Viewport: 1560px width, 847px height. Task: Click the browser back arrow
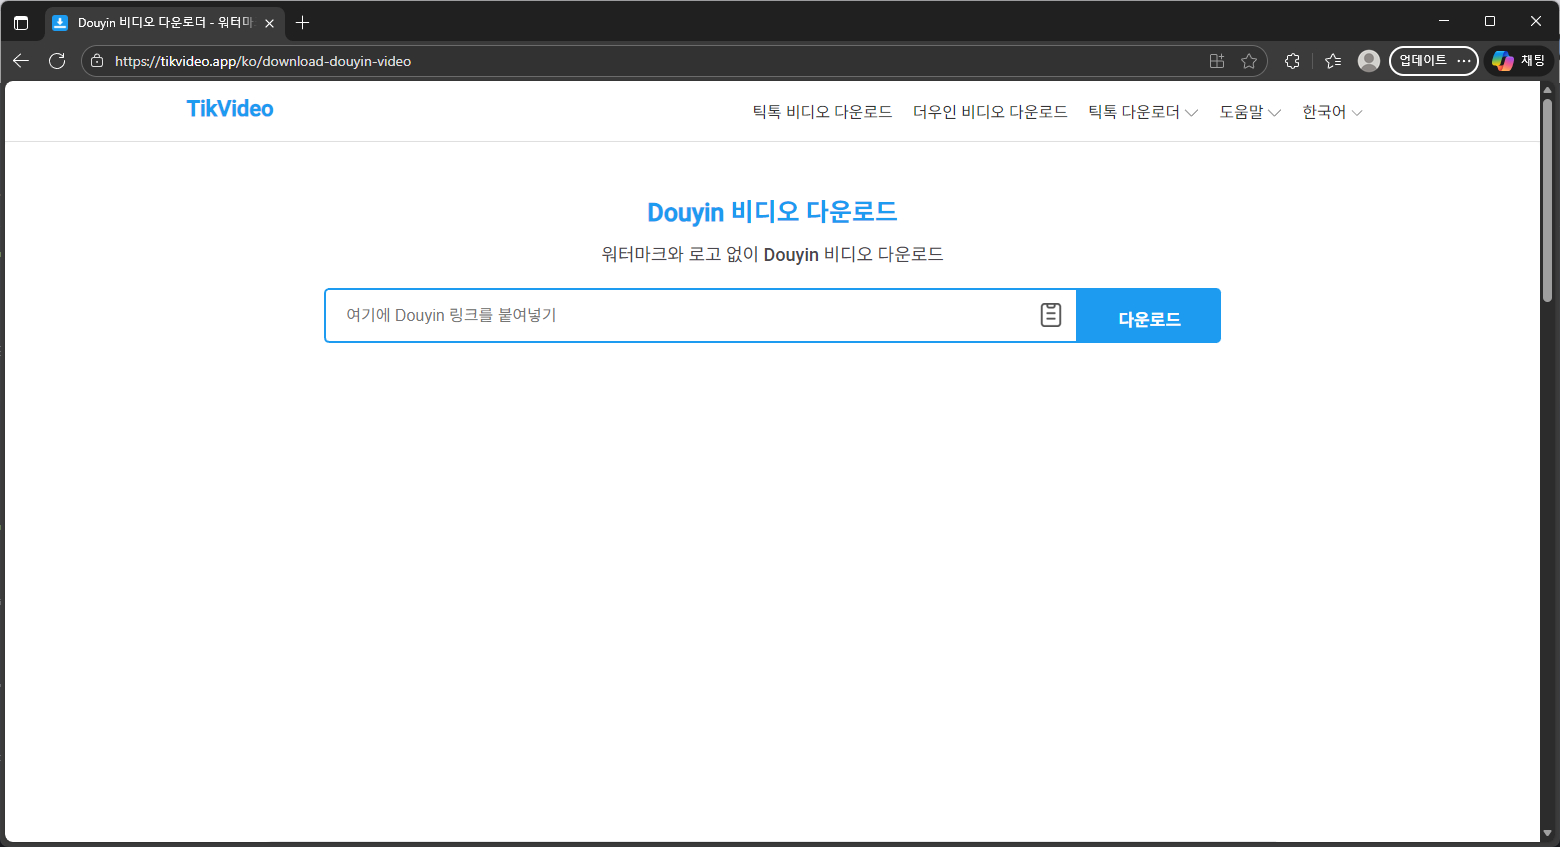[21, 61]
